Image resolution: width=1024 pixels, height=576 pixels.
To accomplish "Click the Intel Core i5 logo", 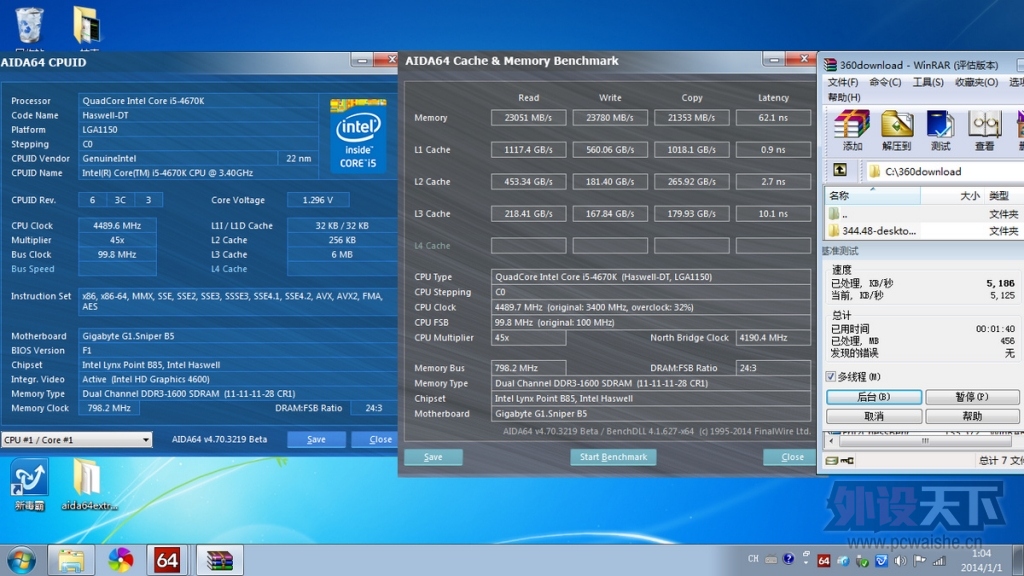I will click(x=358, y=136).
